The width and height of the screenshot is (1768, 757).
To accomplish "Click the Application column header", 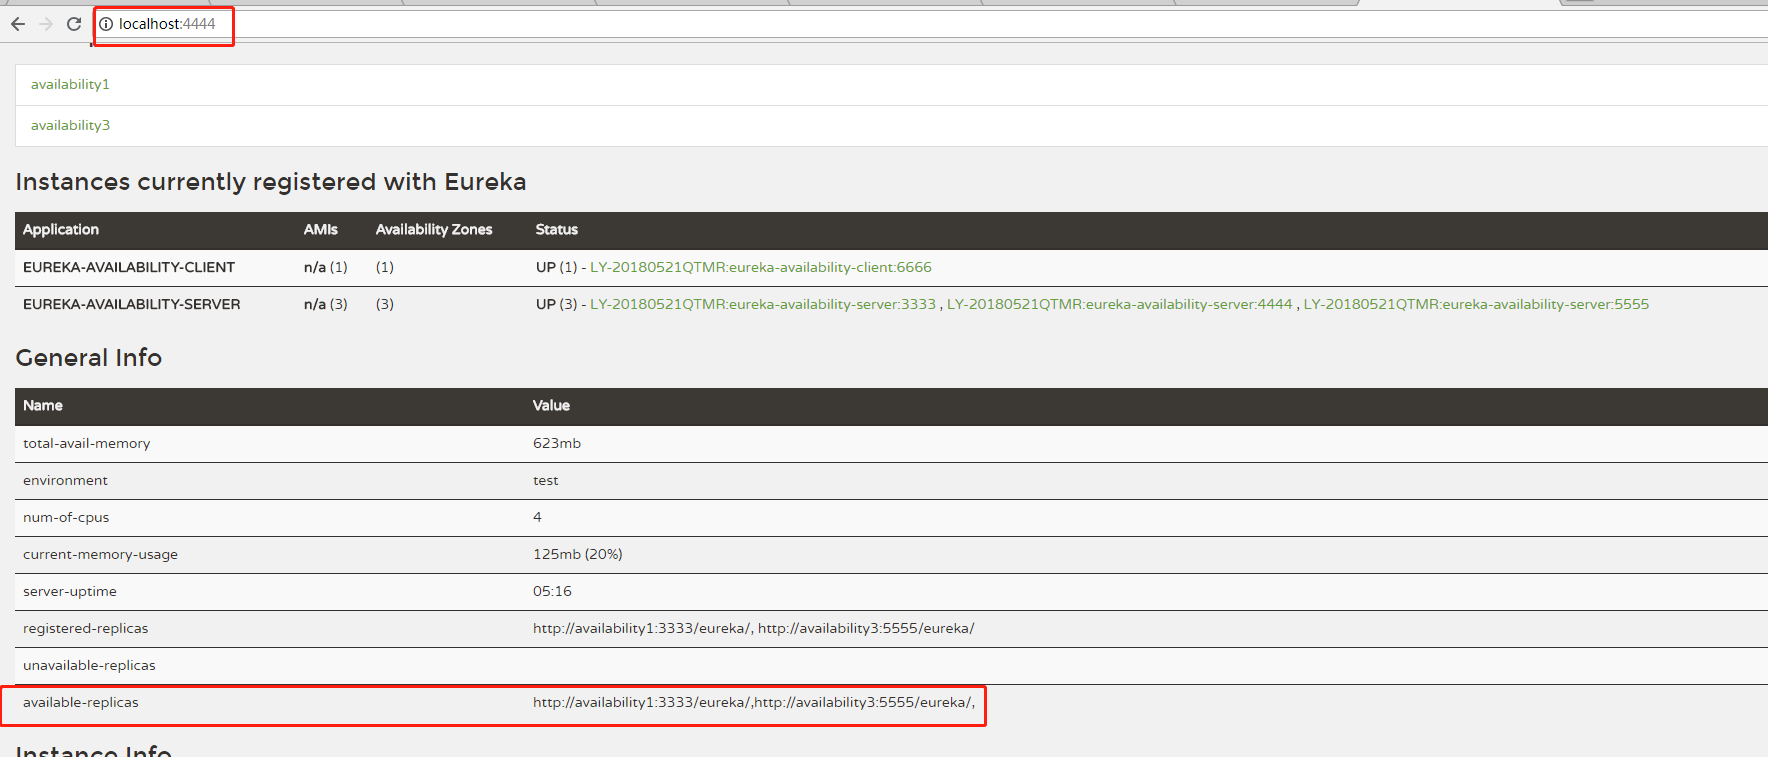I will point(61,230).
